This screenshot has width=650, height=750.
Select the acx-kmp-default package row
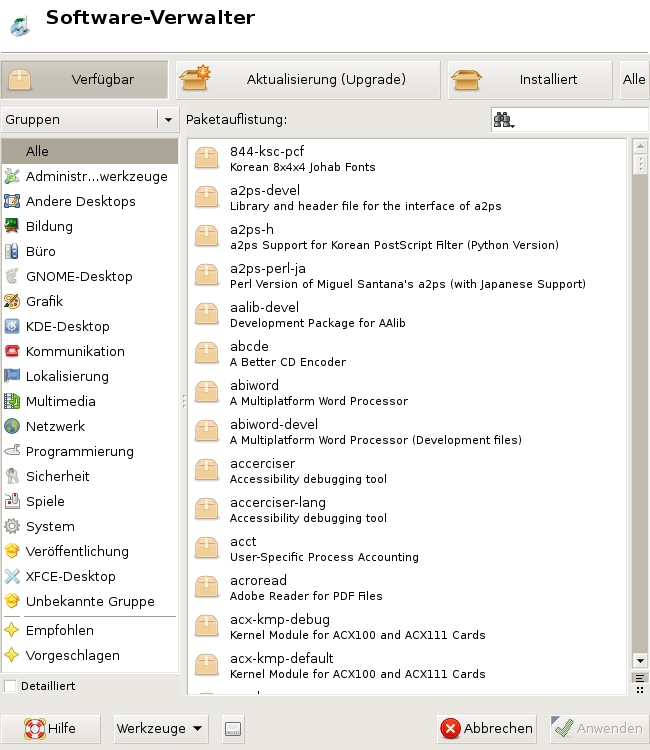407,665
